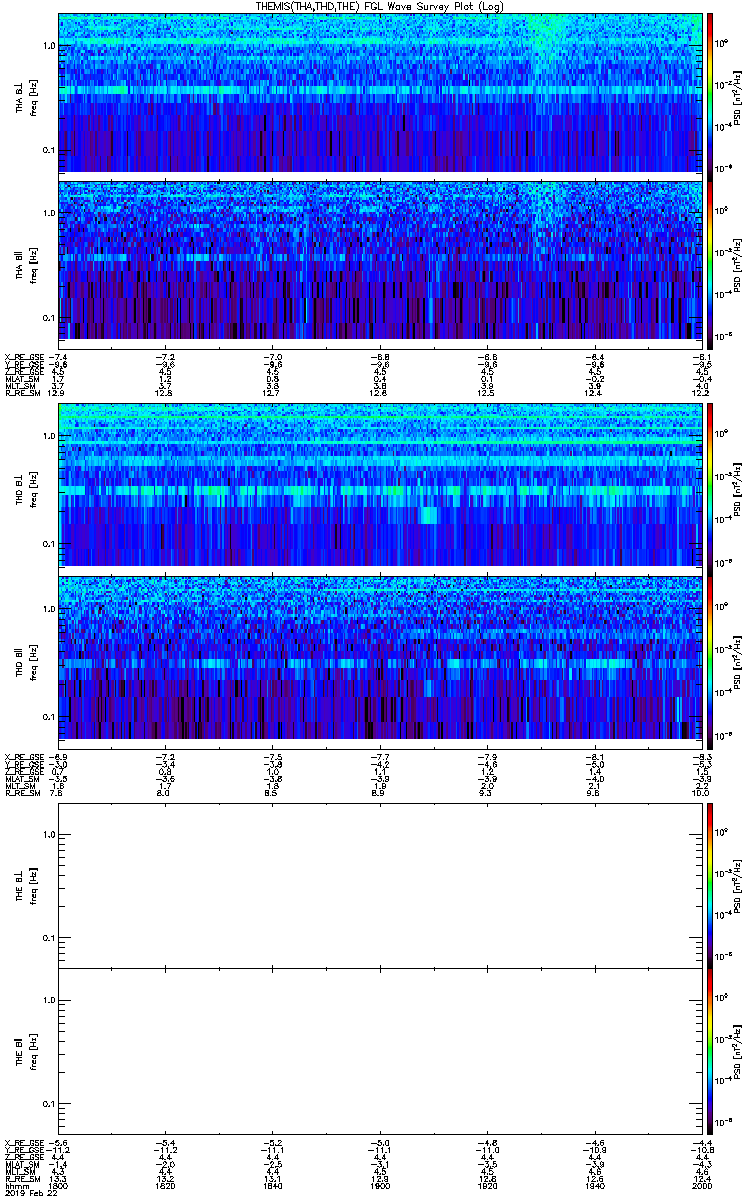Click the 1920 time tick label
Image resolution: width=750 pixels, height=1200 pixels.
click(x=487, y=1185)
